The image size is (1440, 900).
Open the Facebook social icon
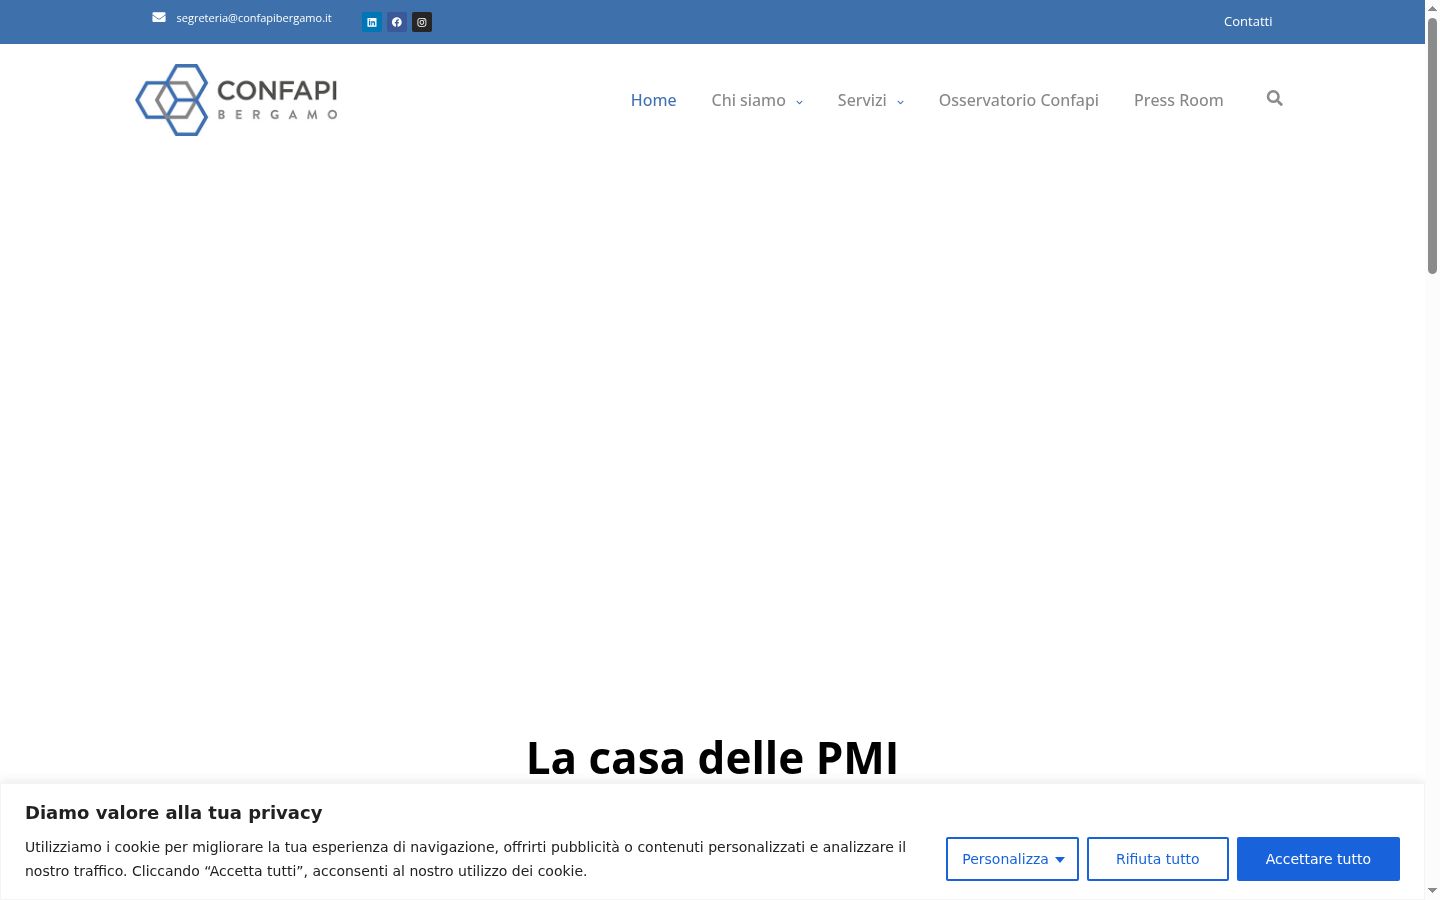point(397,22)
